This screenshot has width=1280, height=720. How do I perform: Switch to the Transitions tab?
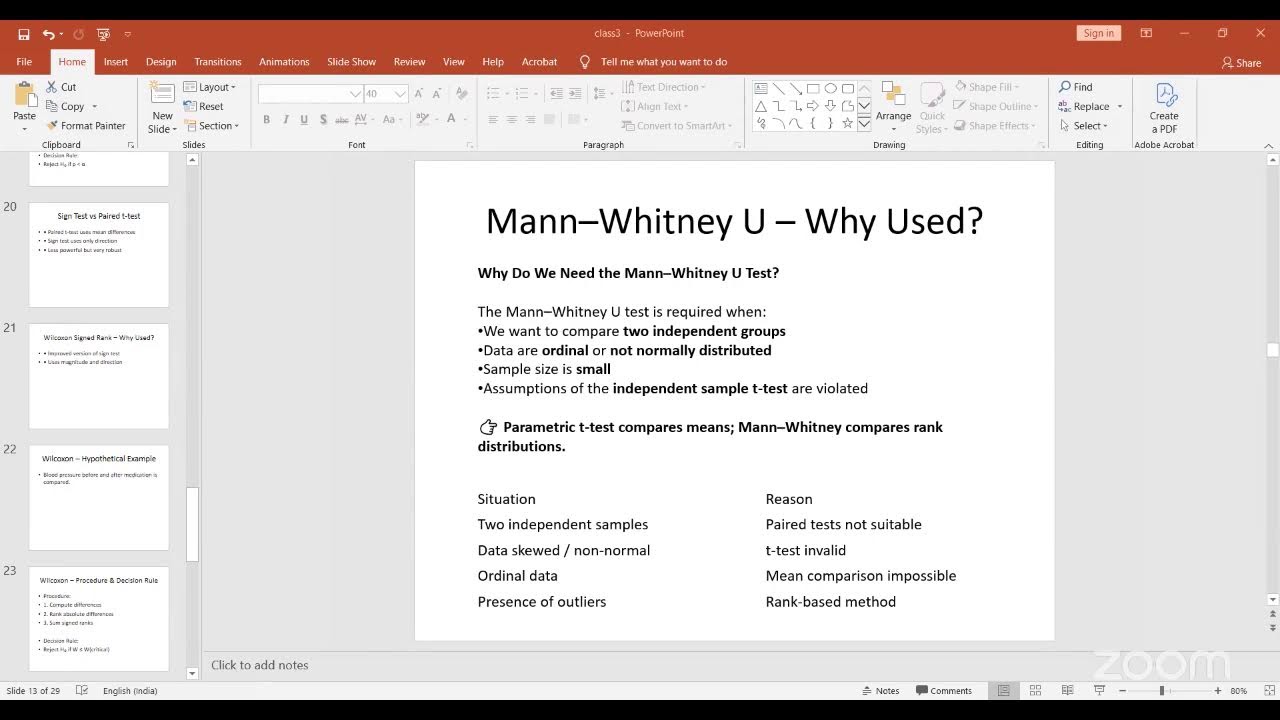(x=218, y=62)
